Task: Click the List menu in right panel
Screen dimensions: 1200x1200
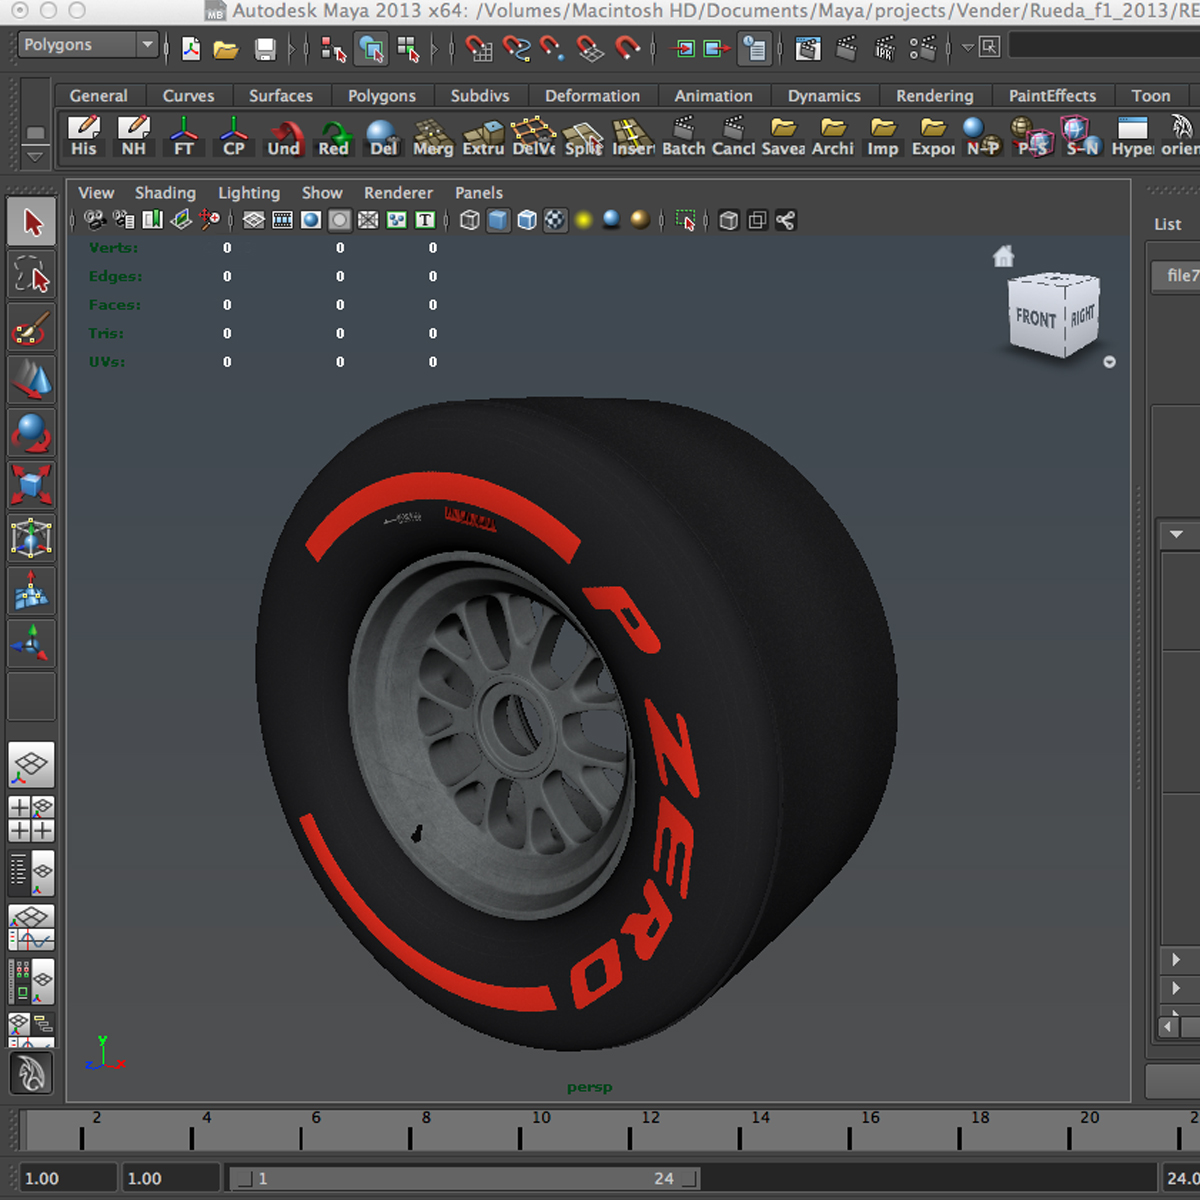Action: (x=1168, y=225)
